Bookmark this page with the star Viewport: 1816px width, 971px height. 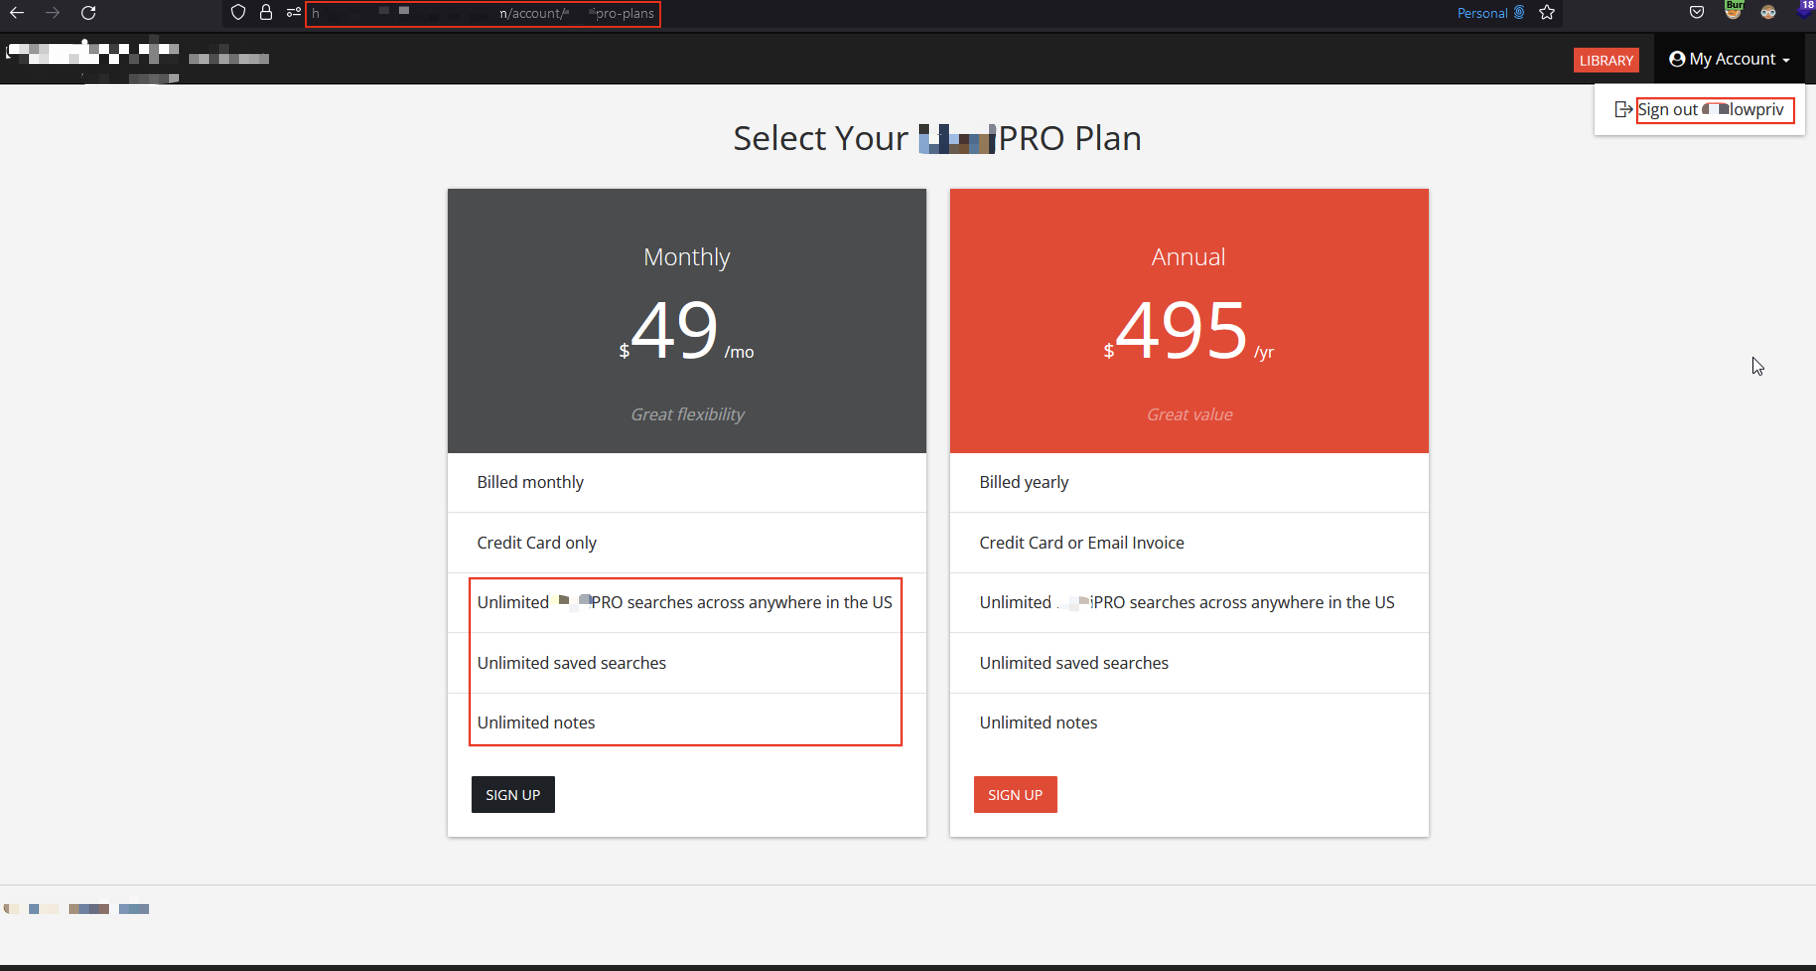point(1547,13)
